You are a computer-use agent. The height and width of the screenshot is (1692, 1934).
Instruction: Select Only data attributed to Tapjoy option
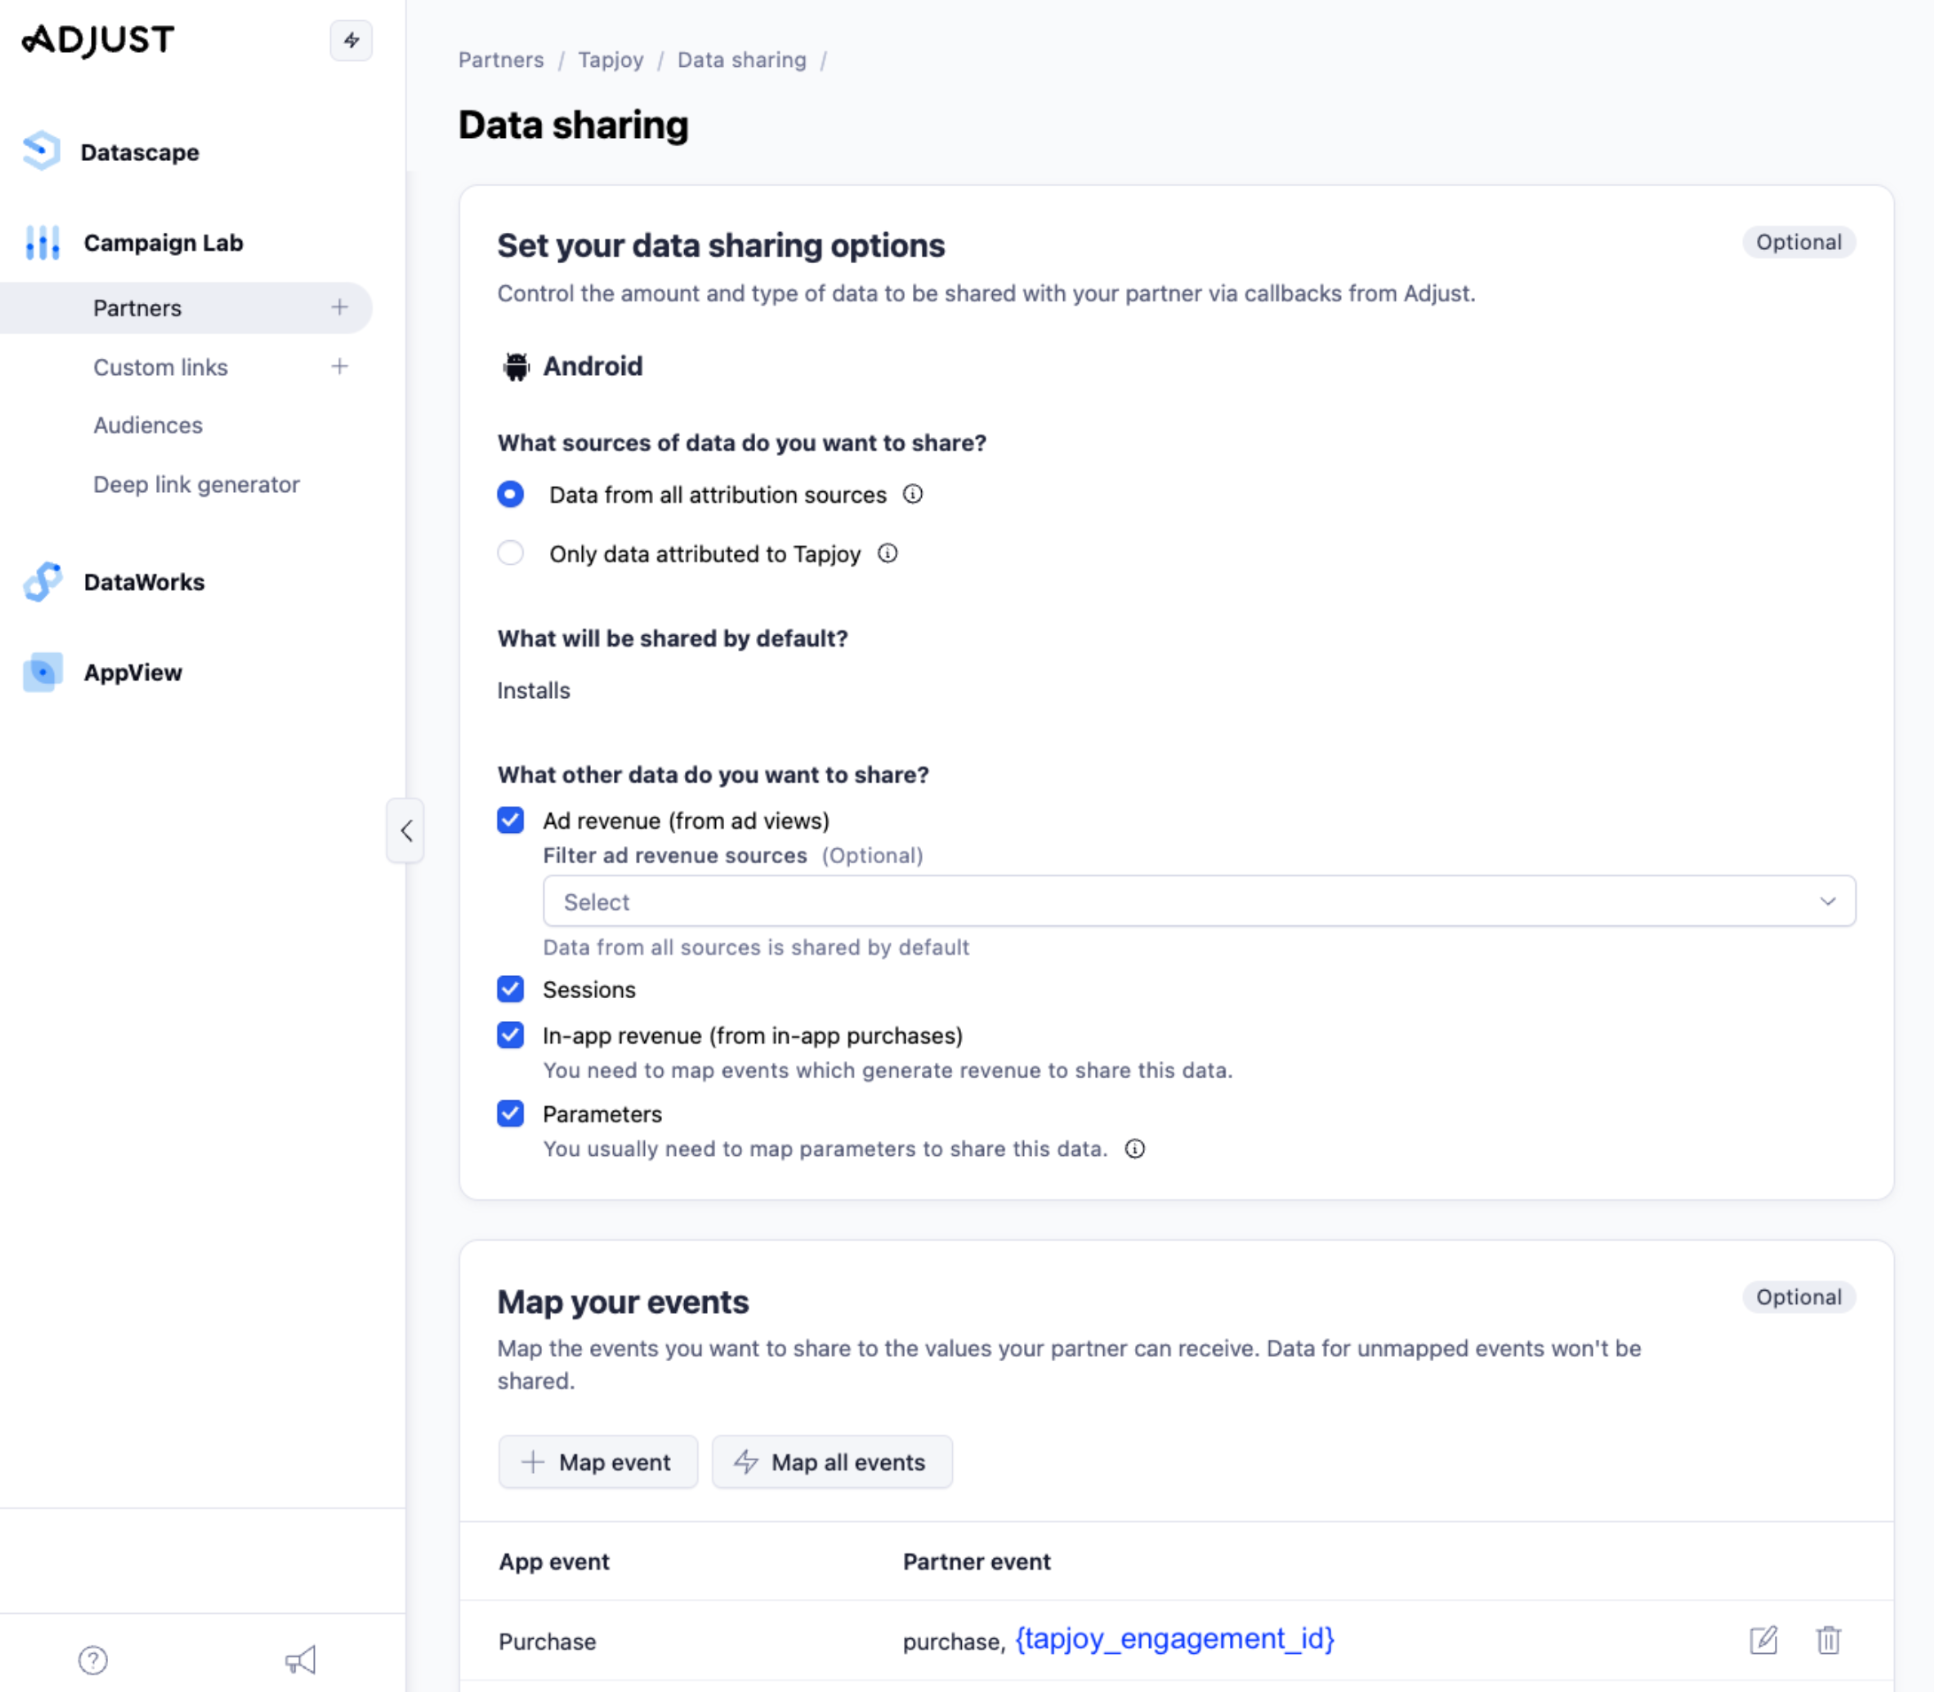coord(511,553)
